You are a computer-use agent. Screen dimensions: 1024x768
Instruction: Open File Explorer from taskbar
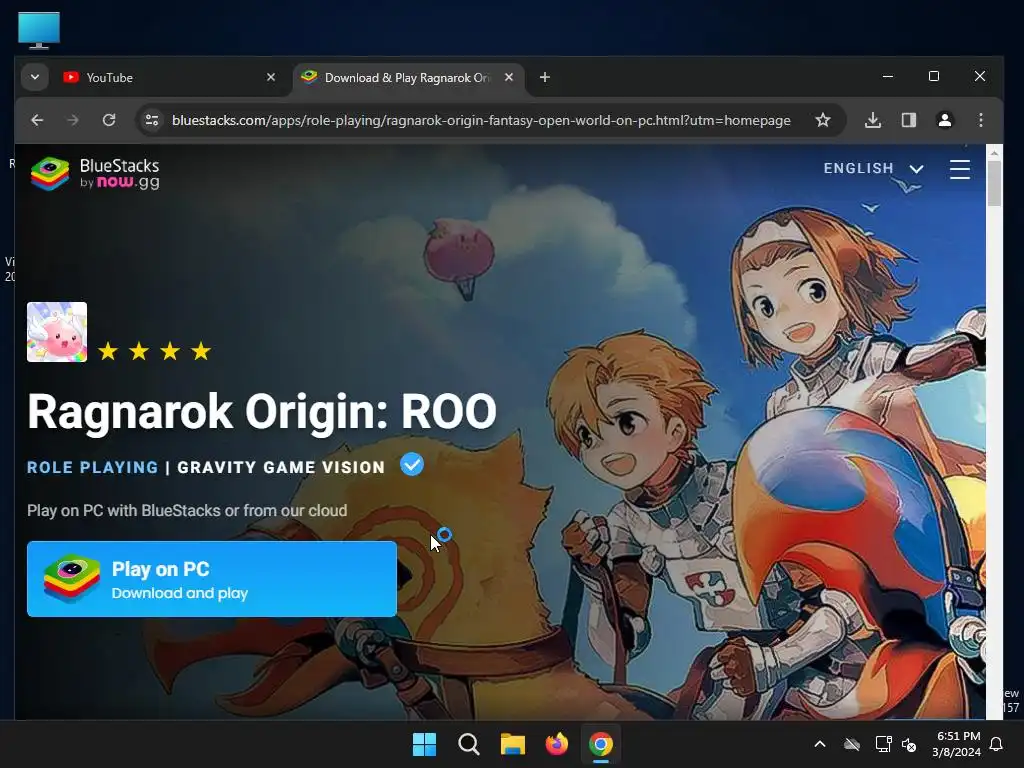[x=513, y=744]
